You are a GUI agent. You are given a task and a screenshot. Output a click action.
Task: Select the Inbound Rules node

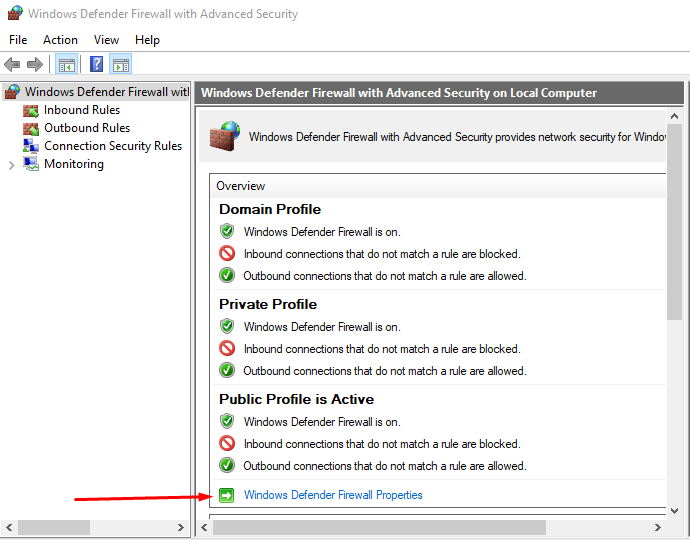point(81,110)
